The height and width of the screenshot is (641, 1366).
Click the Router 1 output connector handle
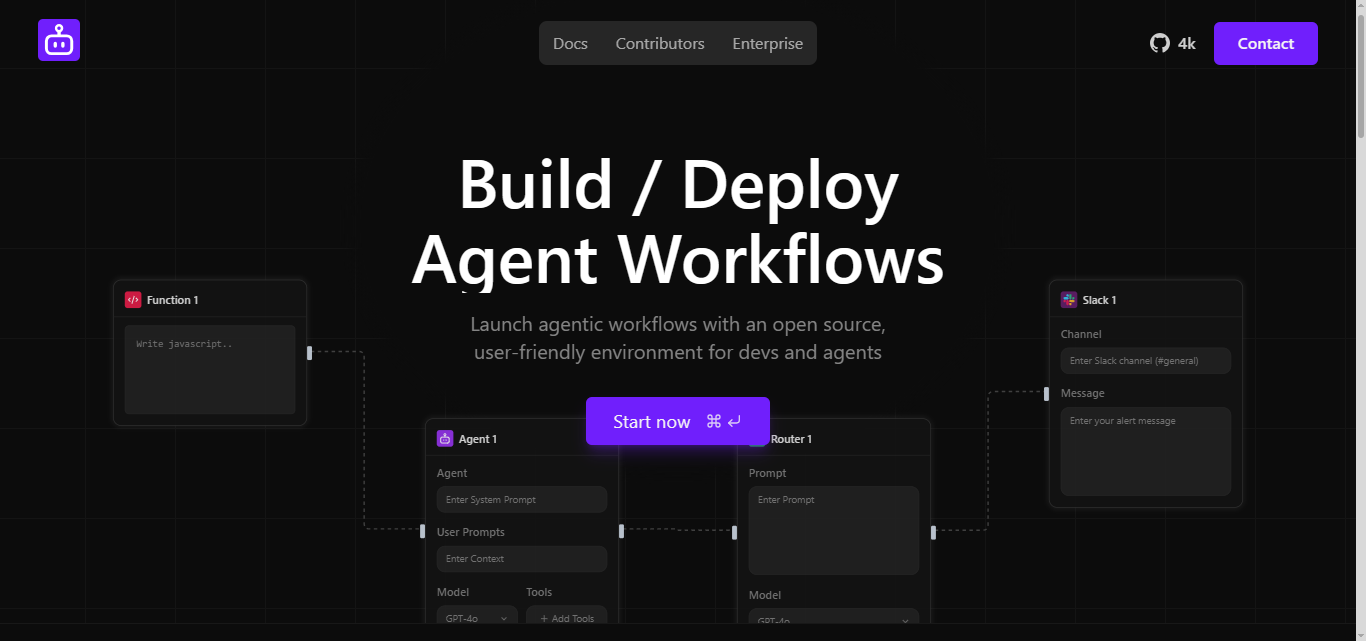coord(933,532)
